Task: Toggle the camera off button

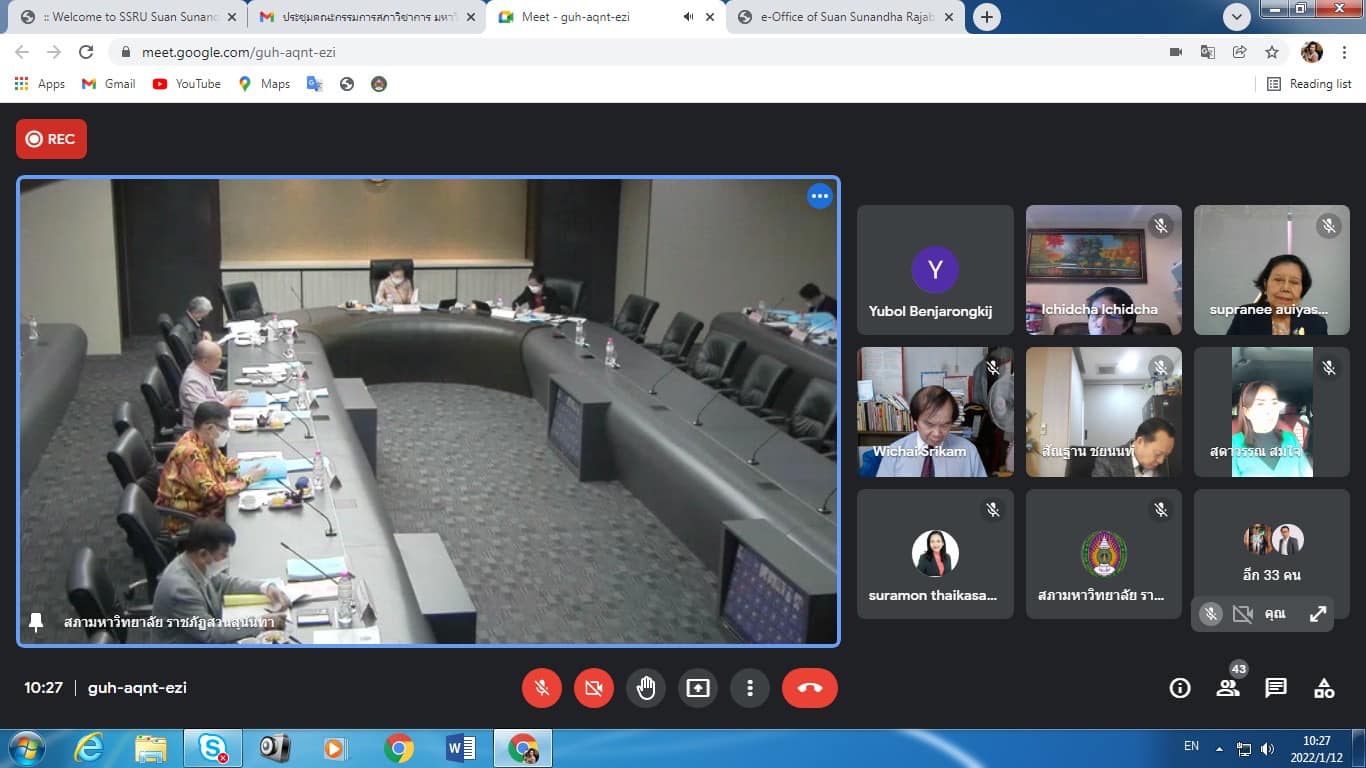Action: point(594,688)
